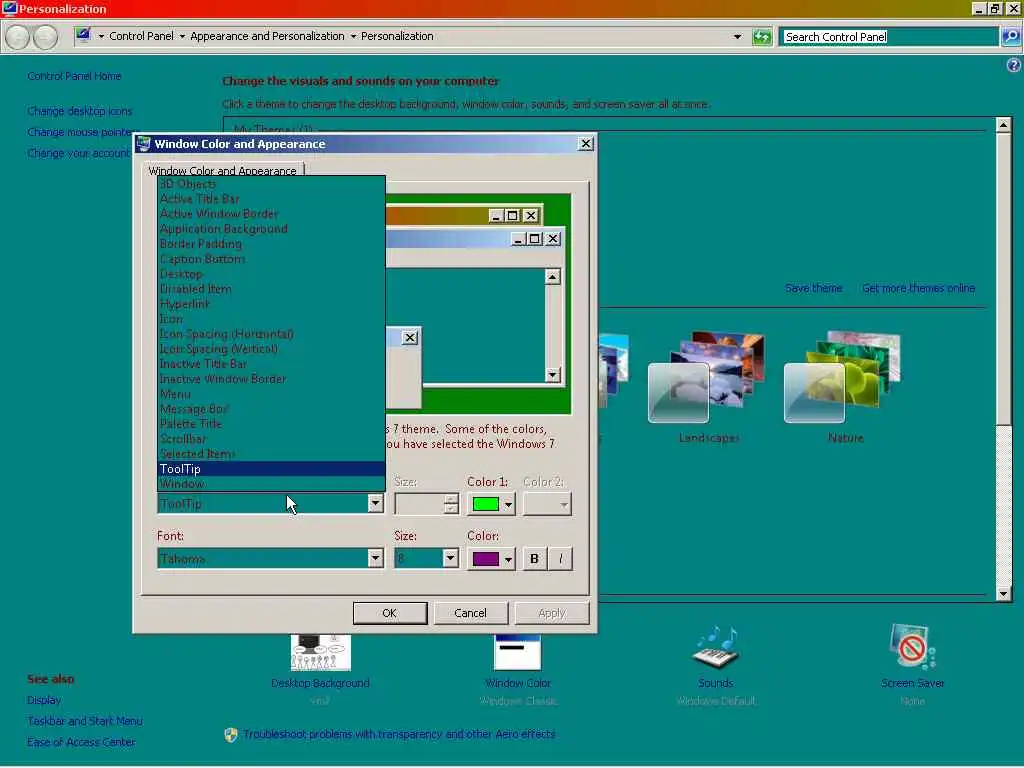The image size is (1024, 768).
Task: Select Scrollbar in the item list
Action: pos(271,440)
